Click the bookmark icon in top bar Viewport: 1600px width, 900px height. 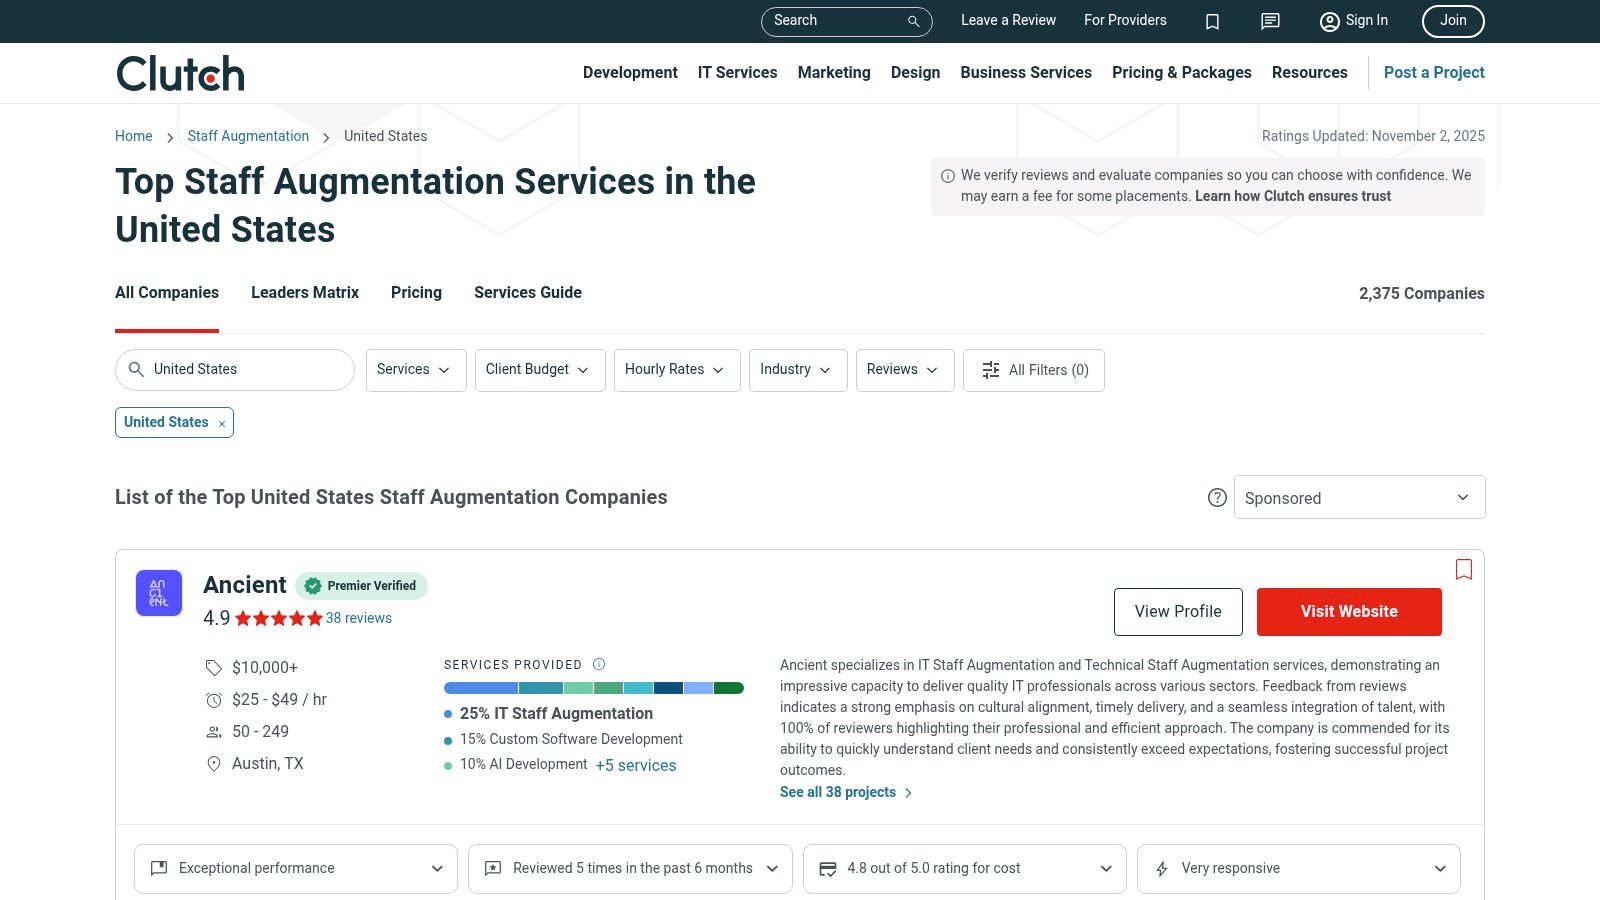point(1212,21)
